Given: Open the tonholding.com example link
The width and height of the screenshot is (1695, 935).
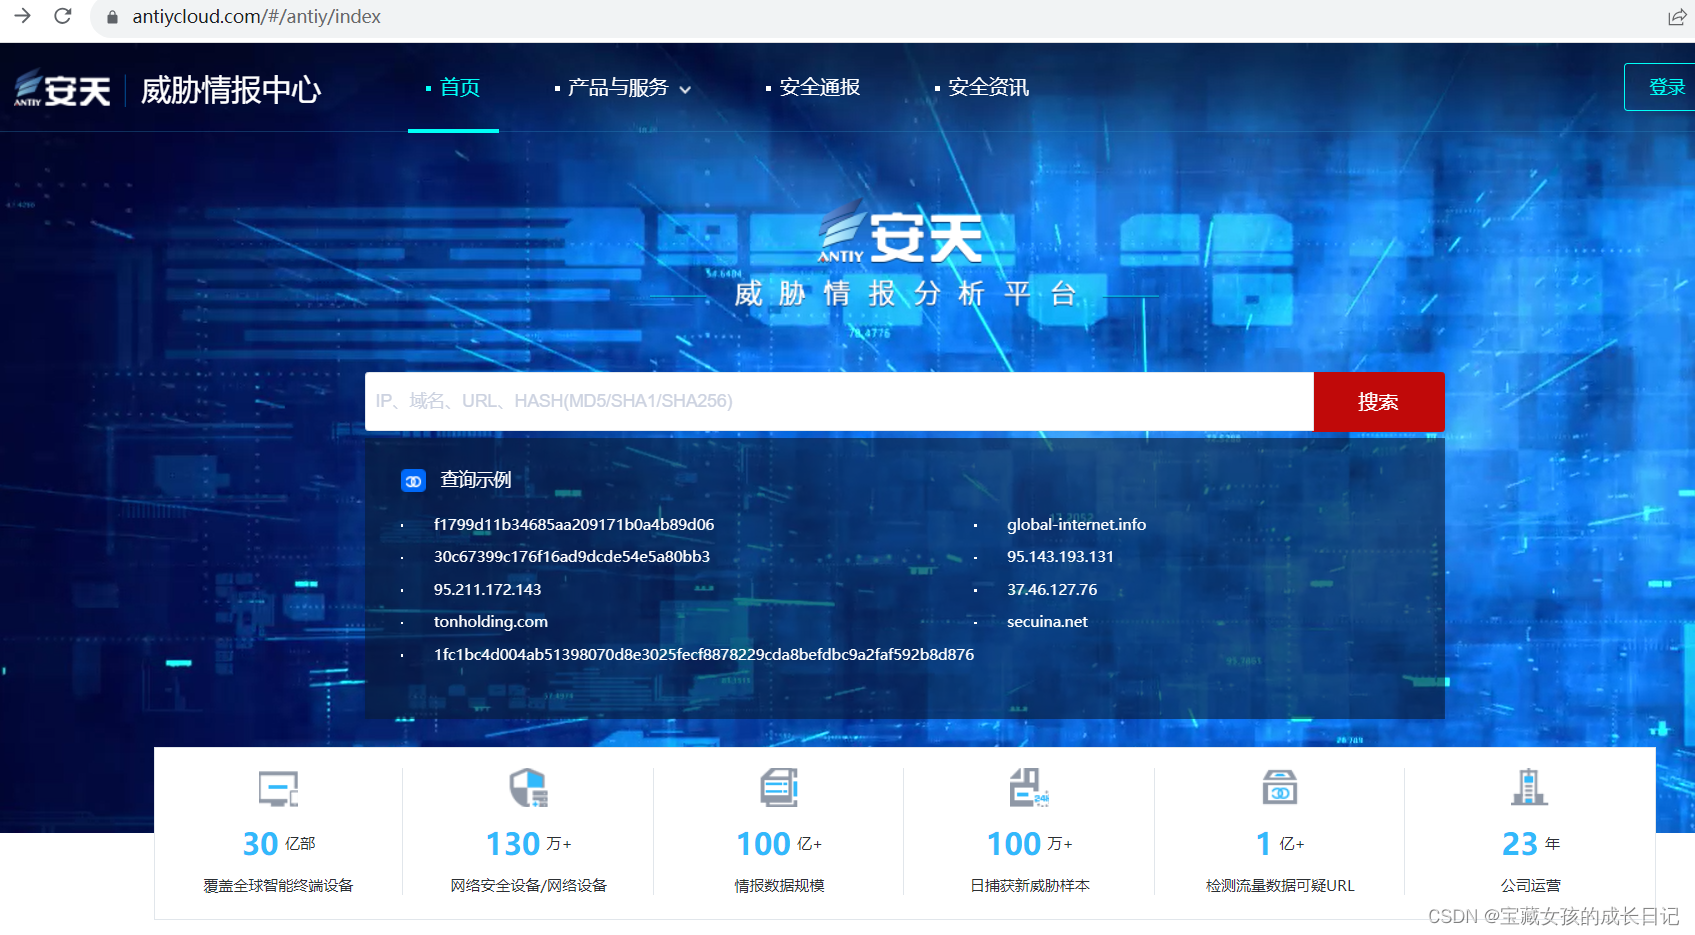Looking at the screenshot, I should coord(490,621).
